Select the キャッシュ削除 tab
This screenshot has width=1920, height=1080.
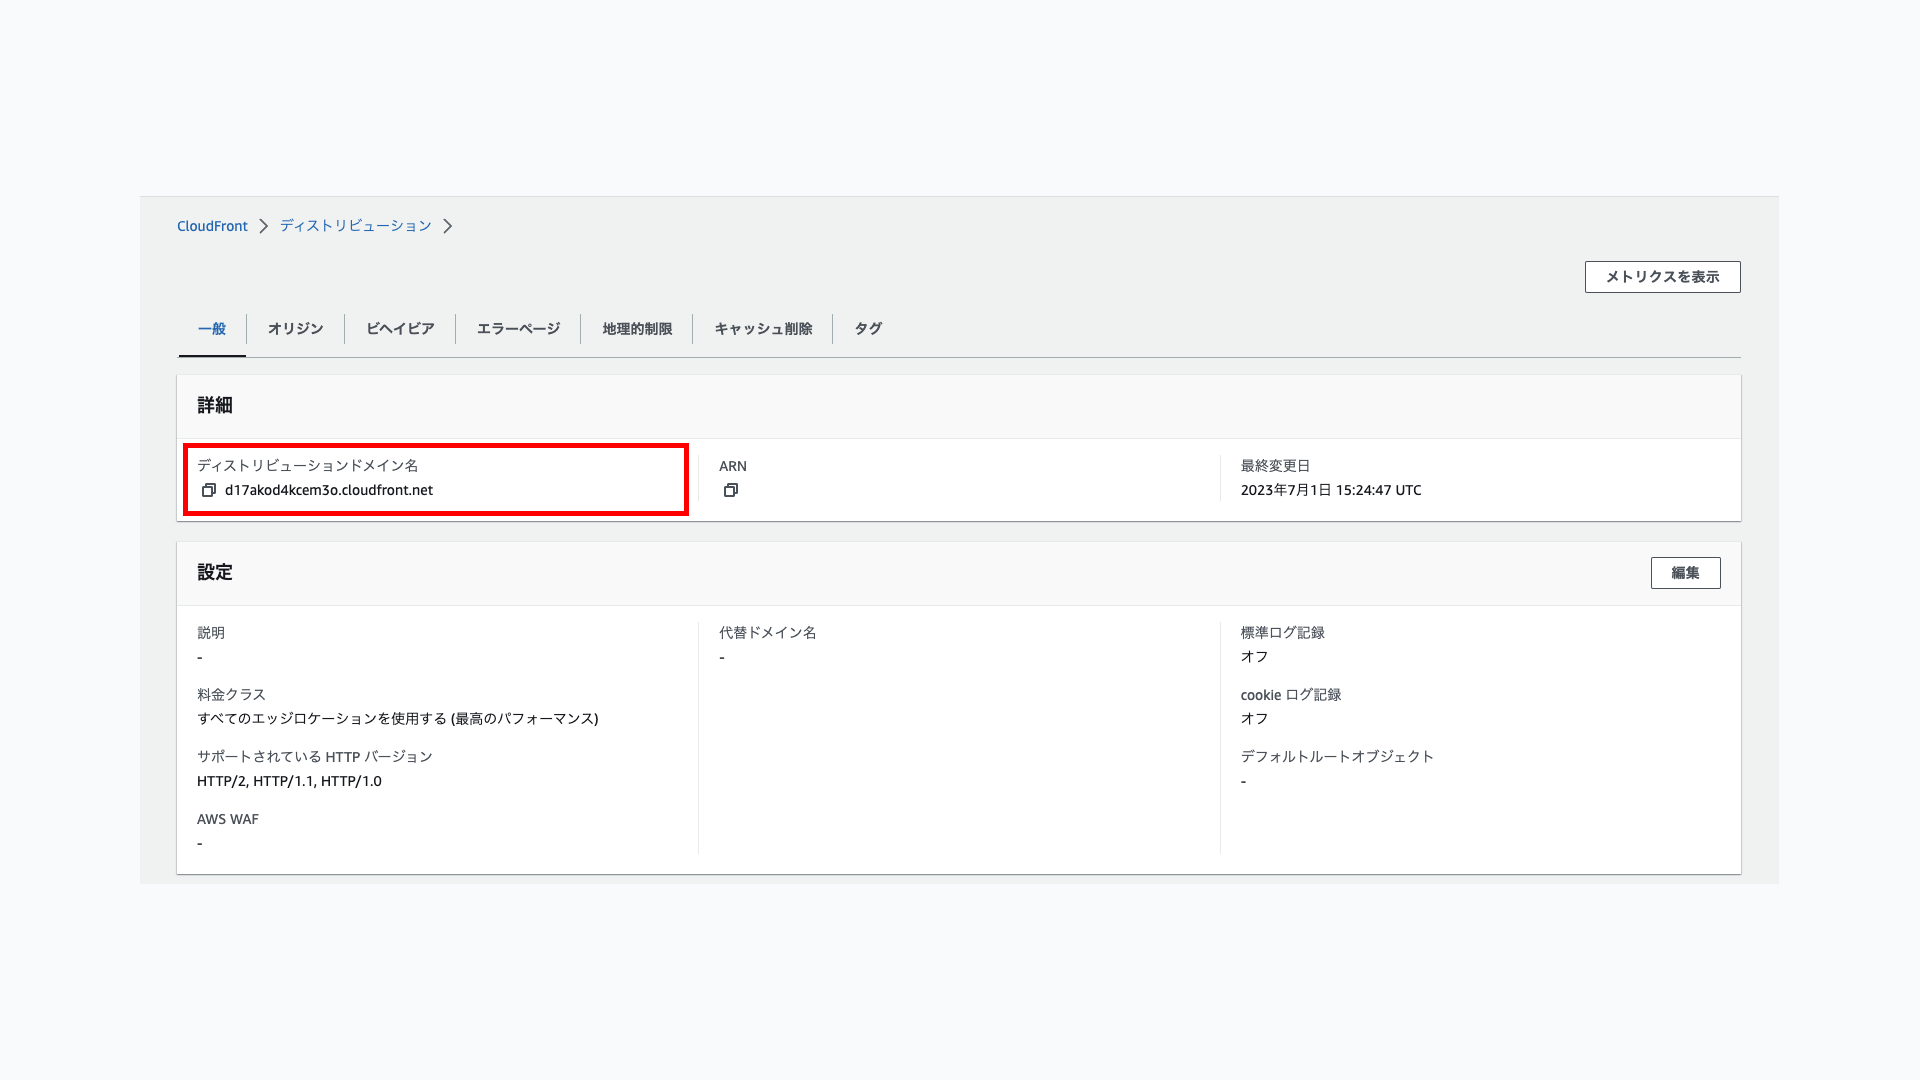[763, 329]
